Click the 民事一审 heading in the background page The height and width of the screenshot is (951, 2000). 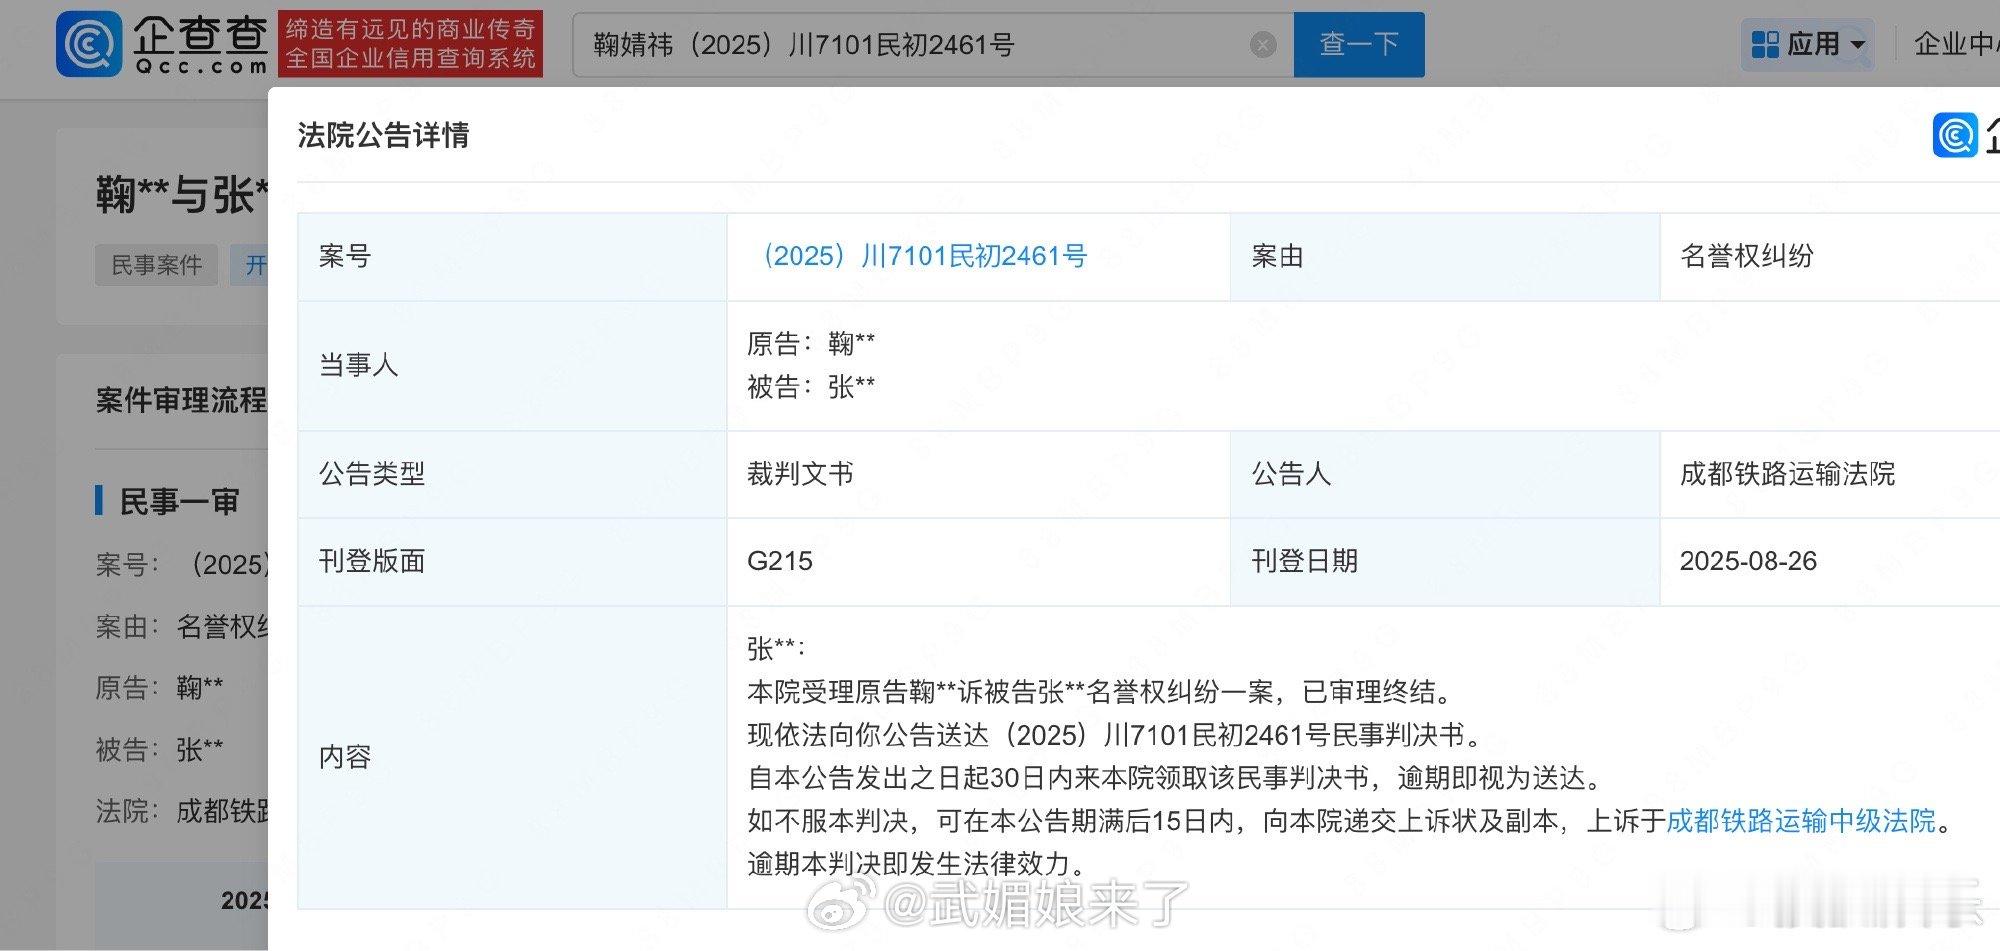pyautogui.click(x=179, y=501)
